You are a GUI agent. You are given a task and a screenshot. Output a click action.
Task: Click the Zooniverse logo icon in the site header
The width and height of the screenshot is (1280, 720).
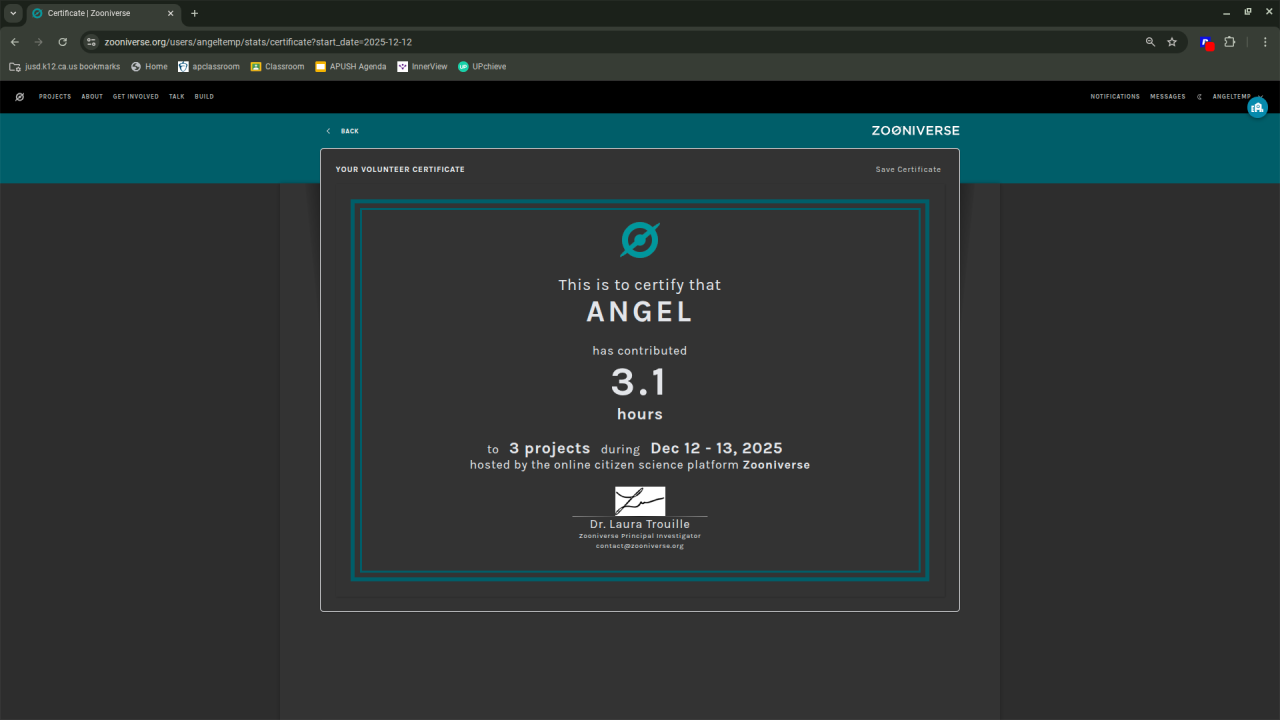19,97
